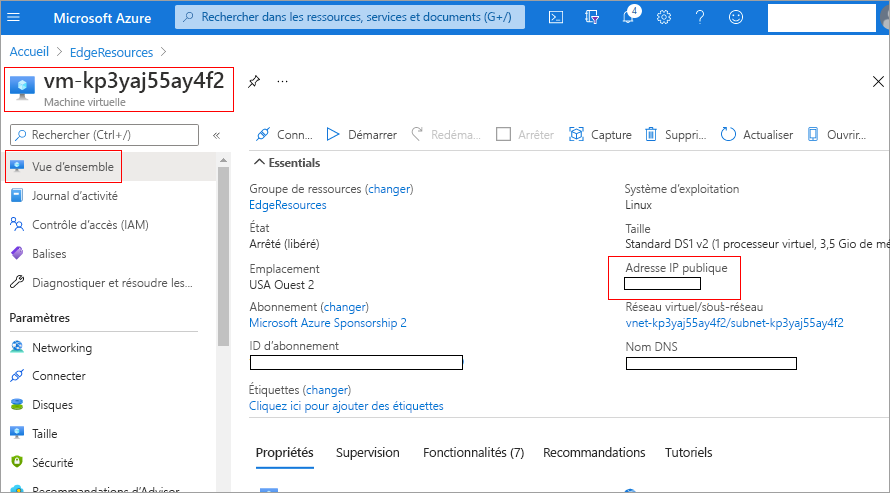Go to Accueil breadcrumb
890x493 pixels.
click(29, 52)
